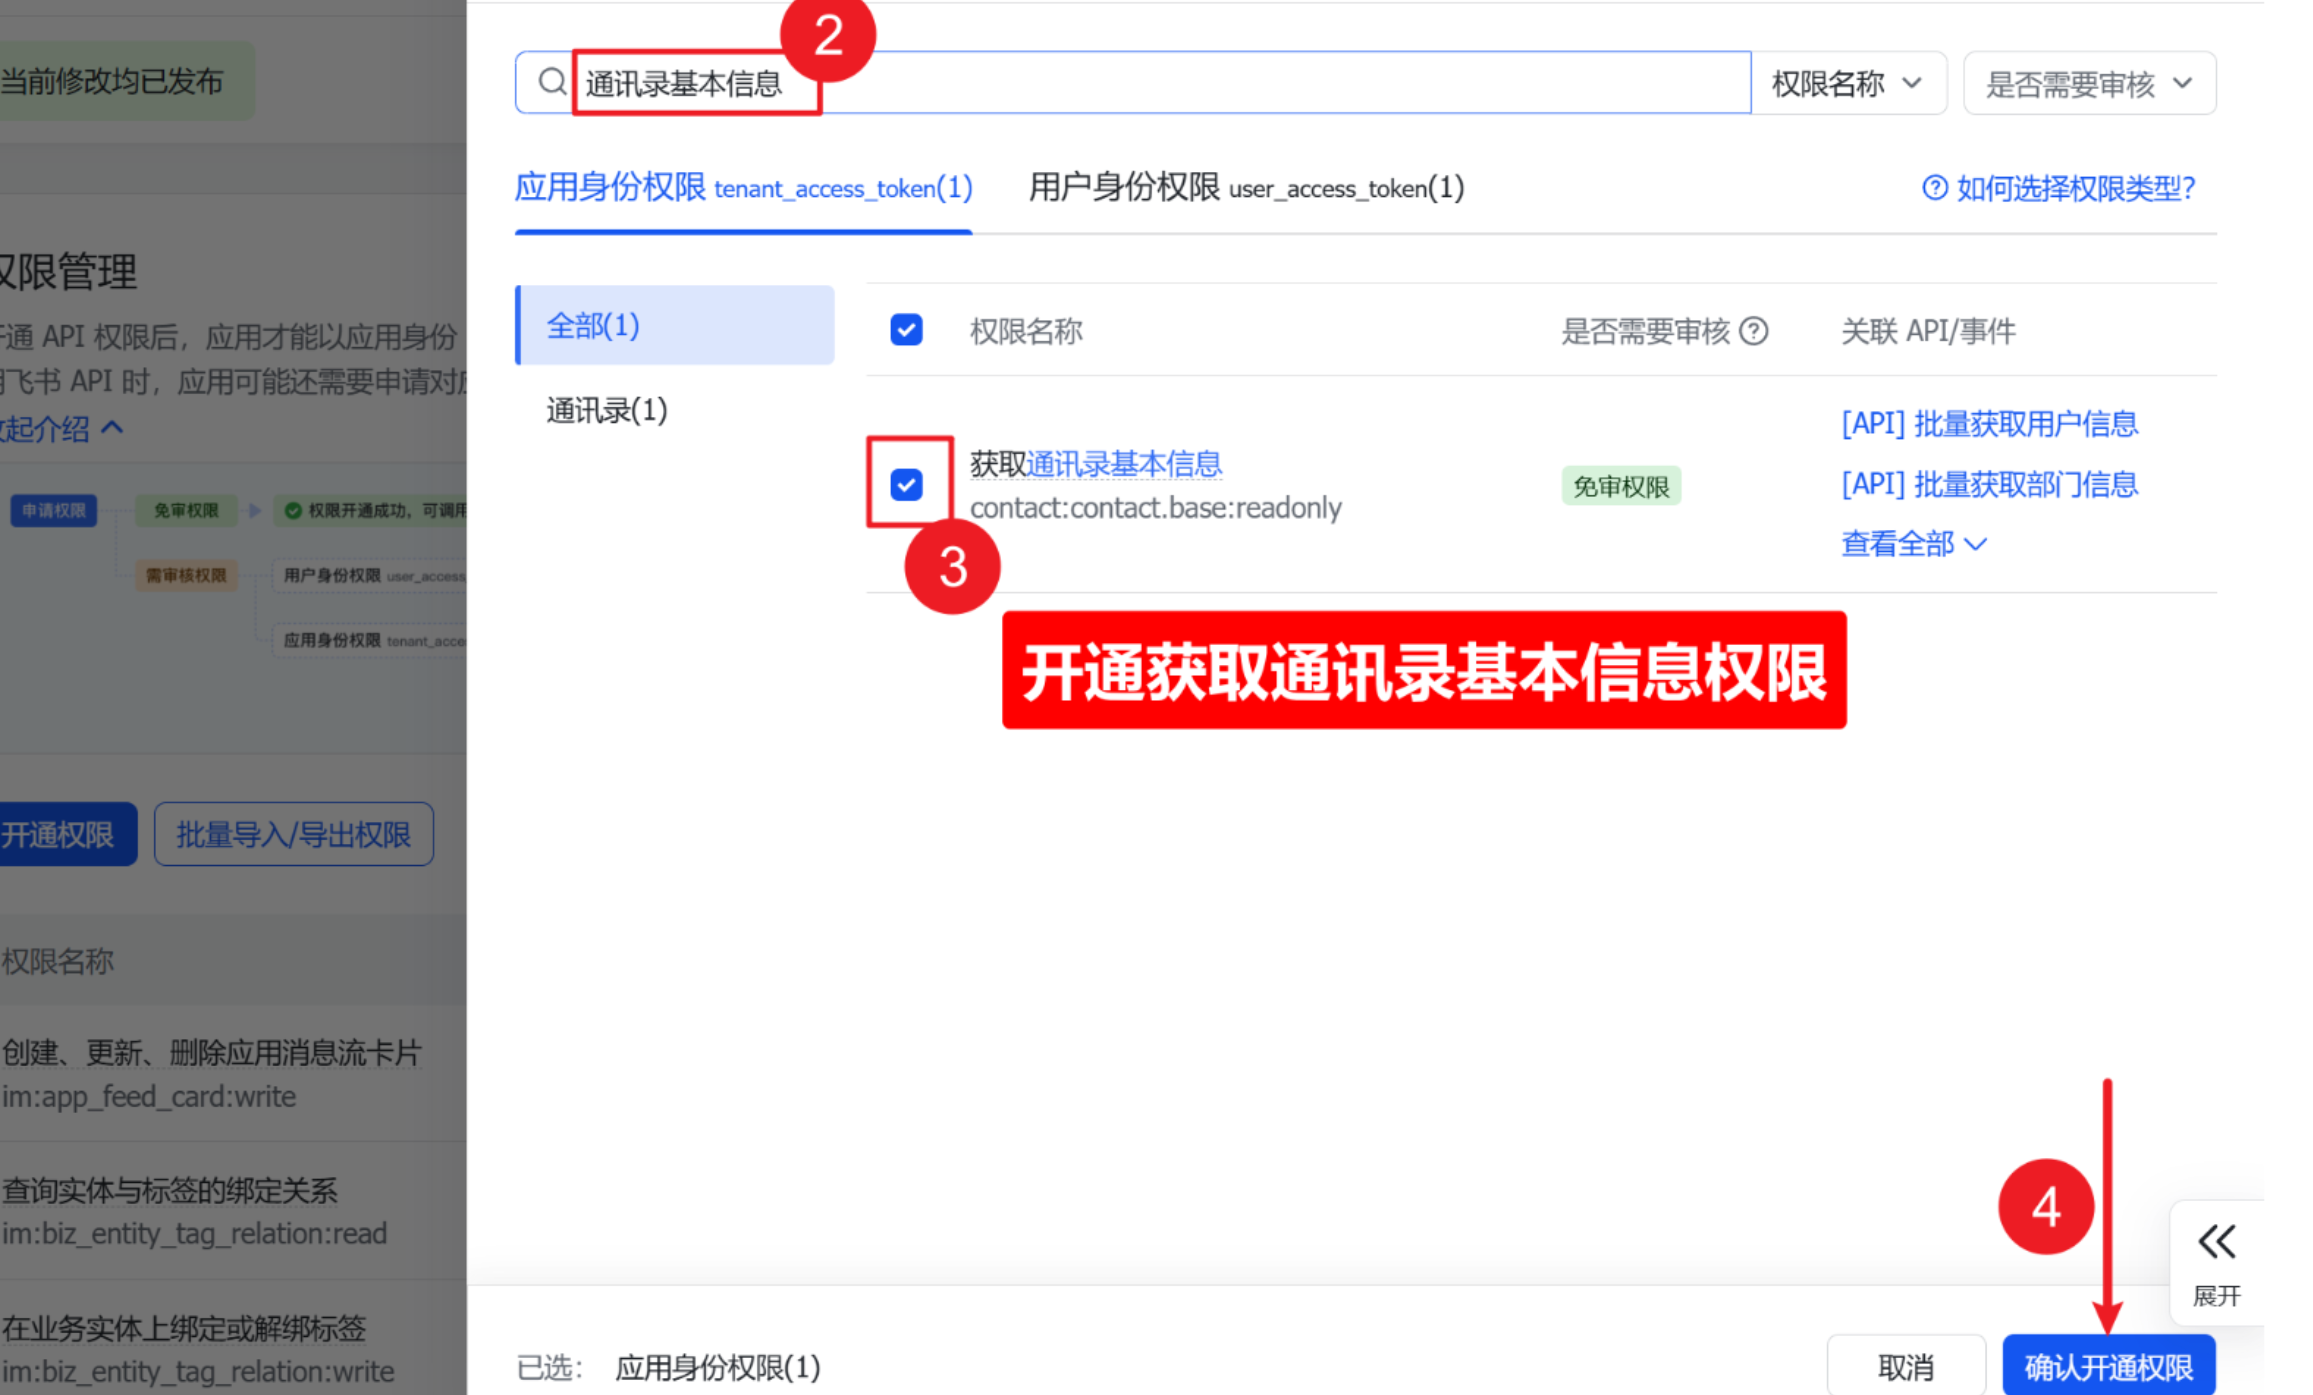Viewport: 2313px width, 1395px height.
Task: Open help via question mark near 如何选择权限类型
Action: click(1937, 188)
